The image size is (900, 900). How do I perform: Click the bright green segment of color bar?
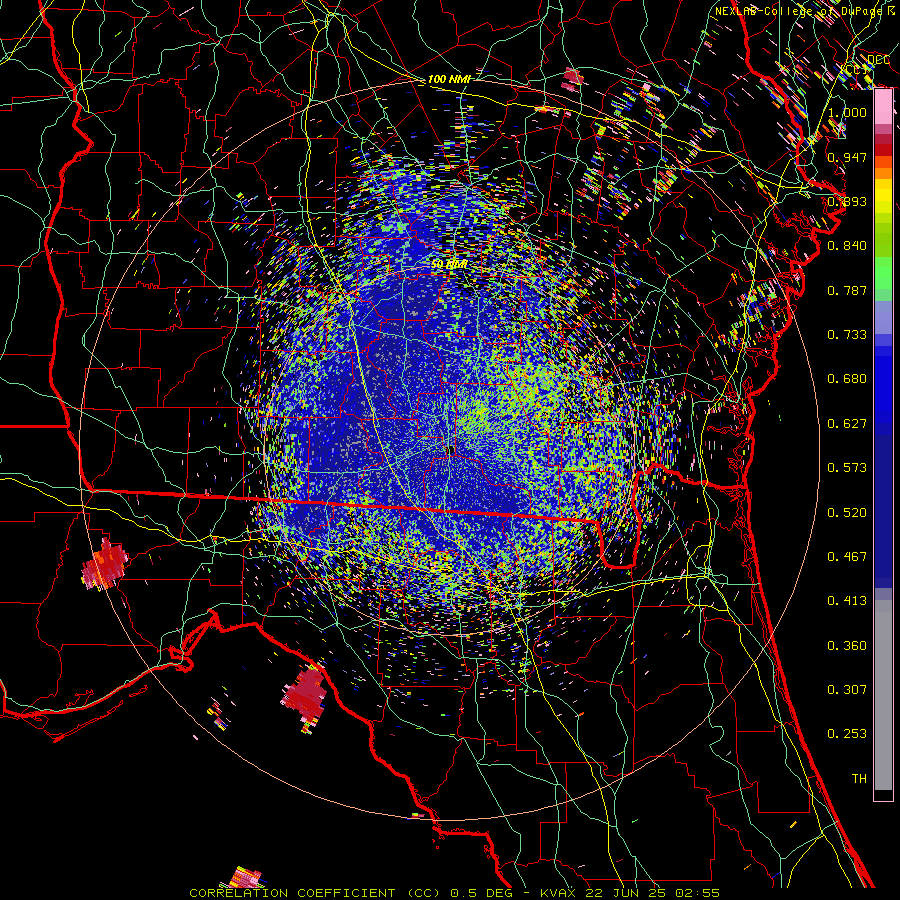(x=883, y=272)
